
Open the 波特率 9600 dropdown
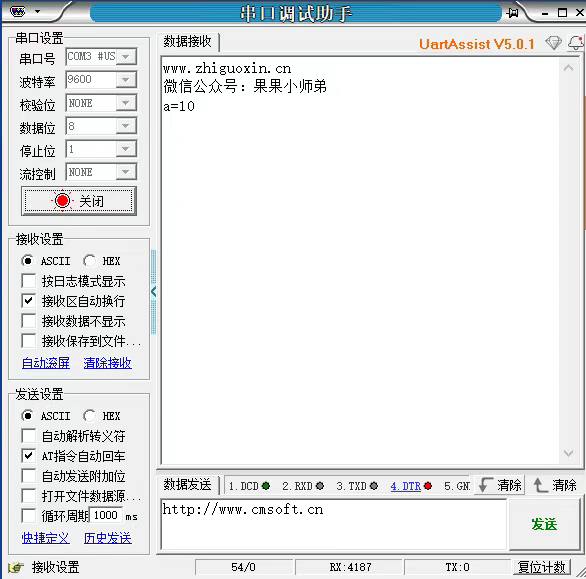126,80
